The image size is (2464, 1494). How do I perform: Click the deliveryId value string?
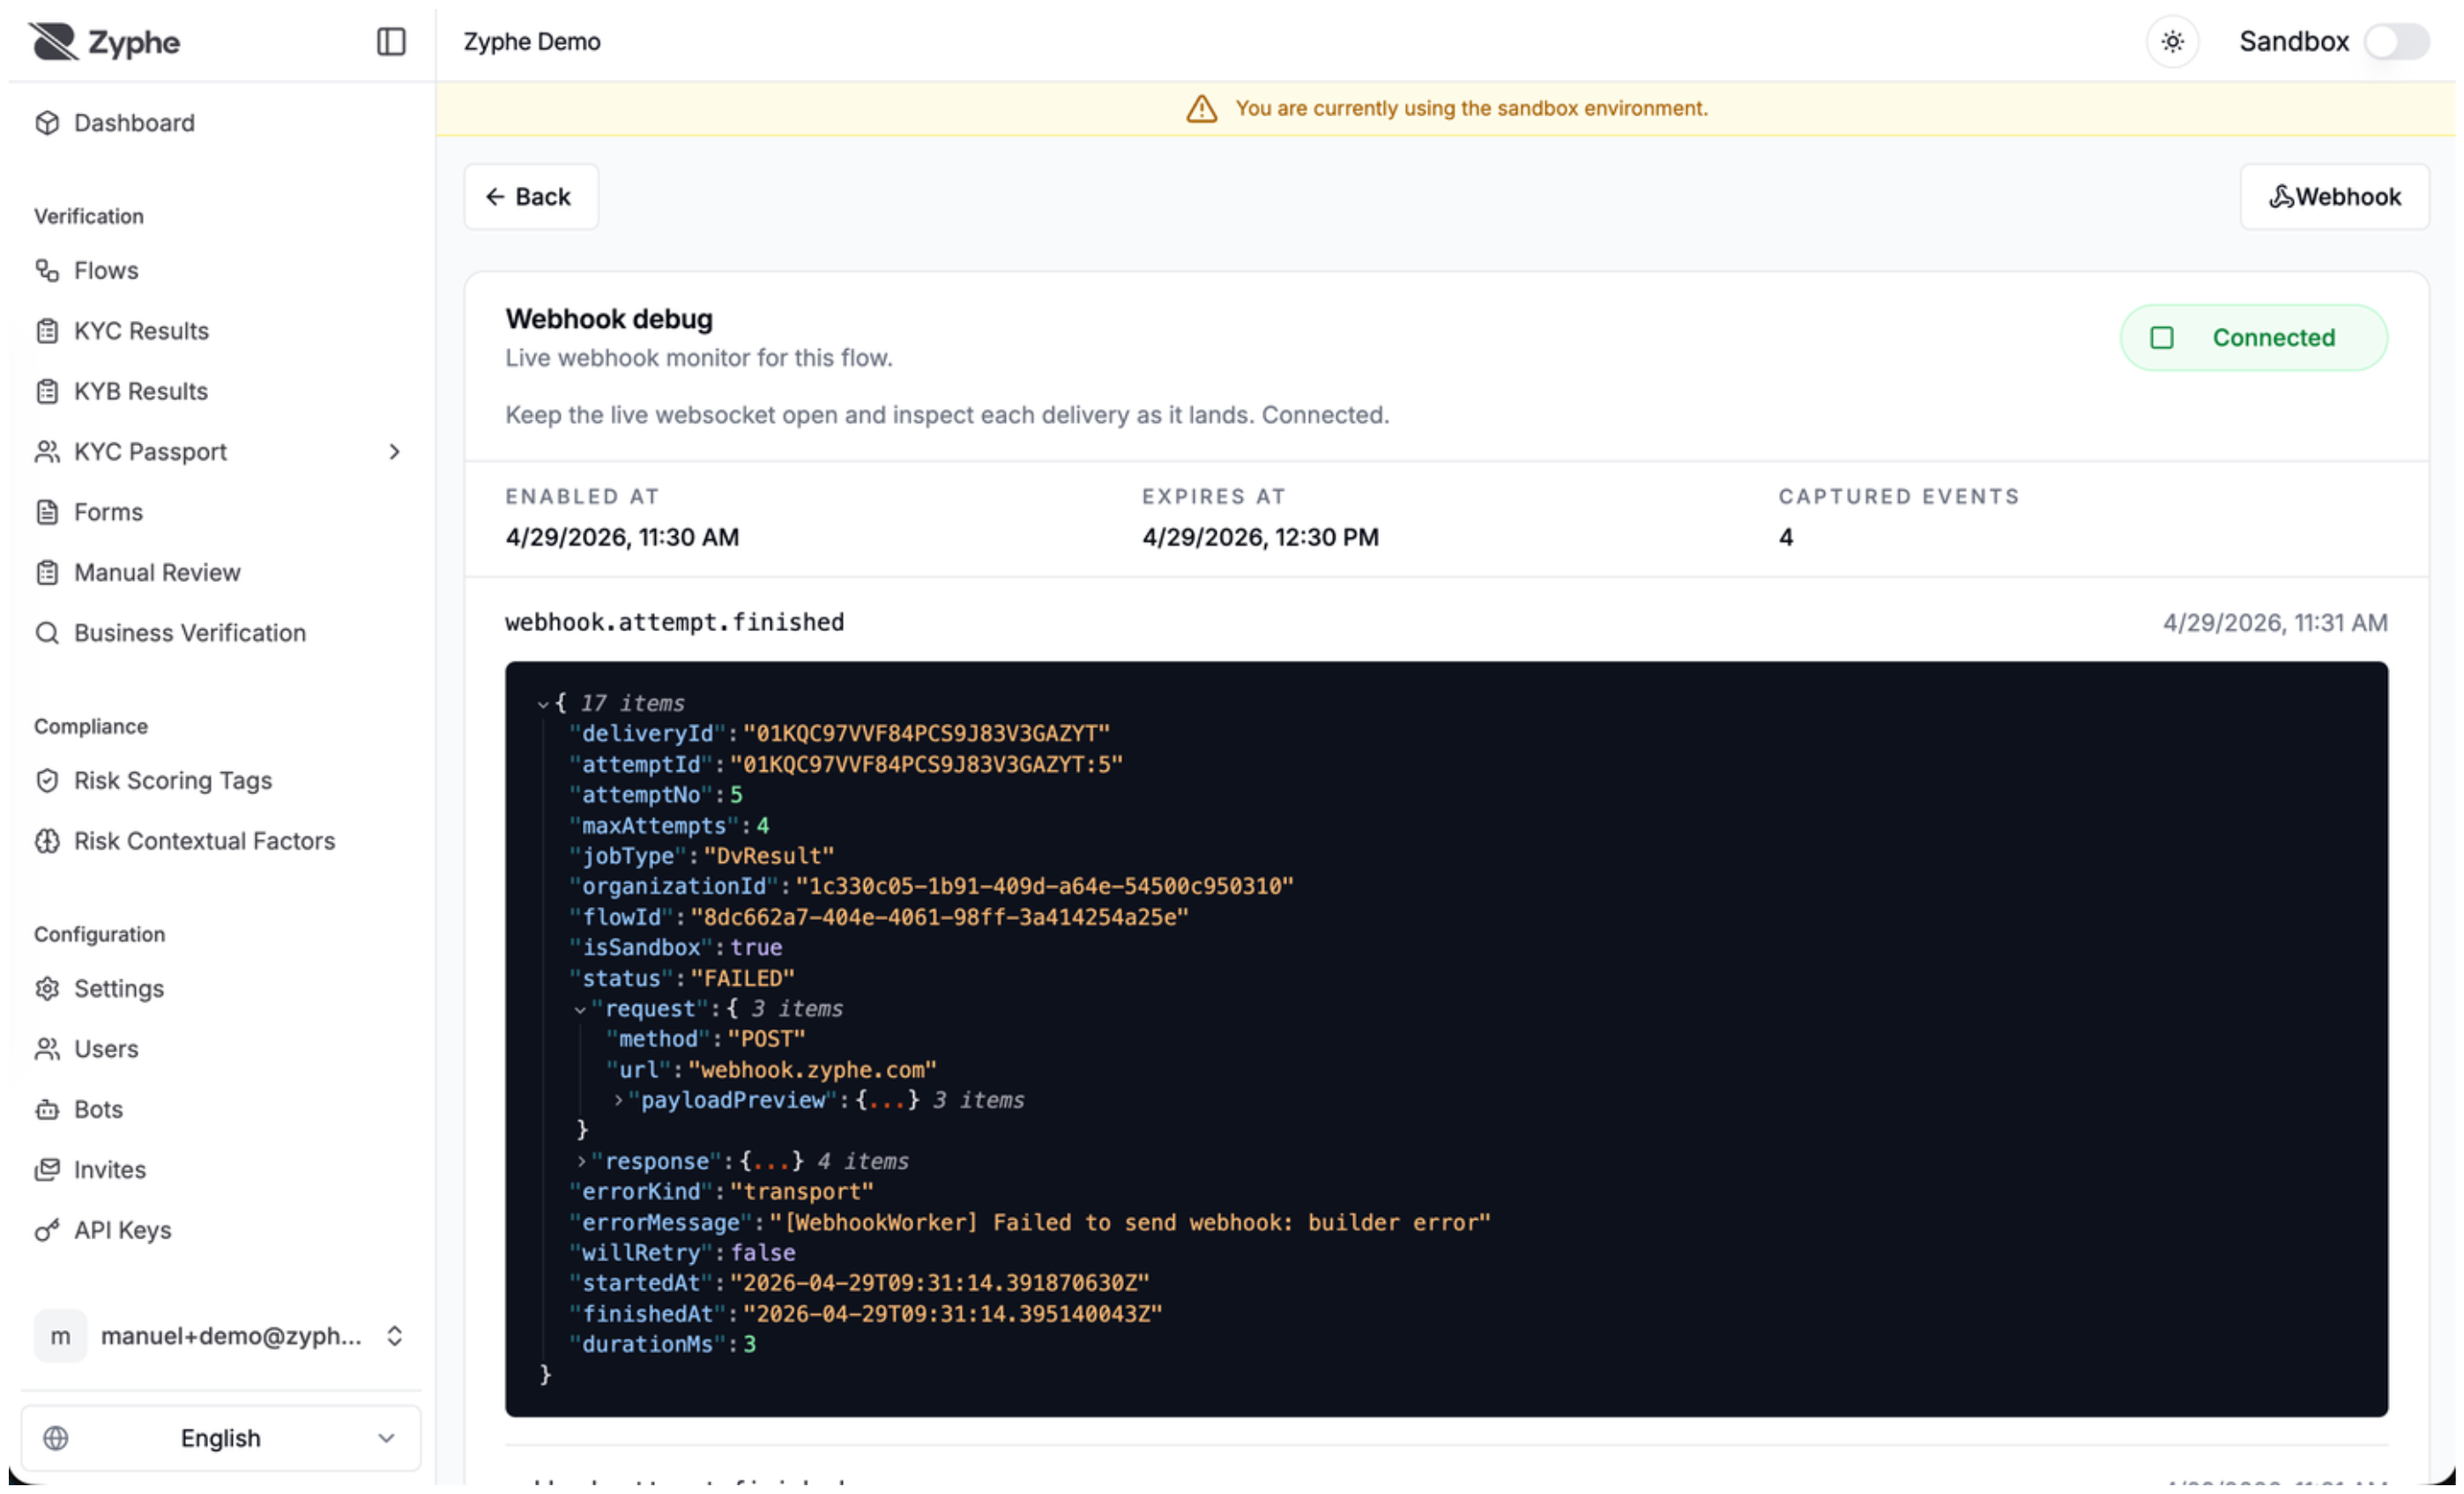pyautogui.click(x=926, y=734)
